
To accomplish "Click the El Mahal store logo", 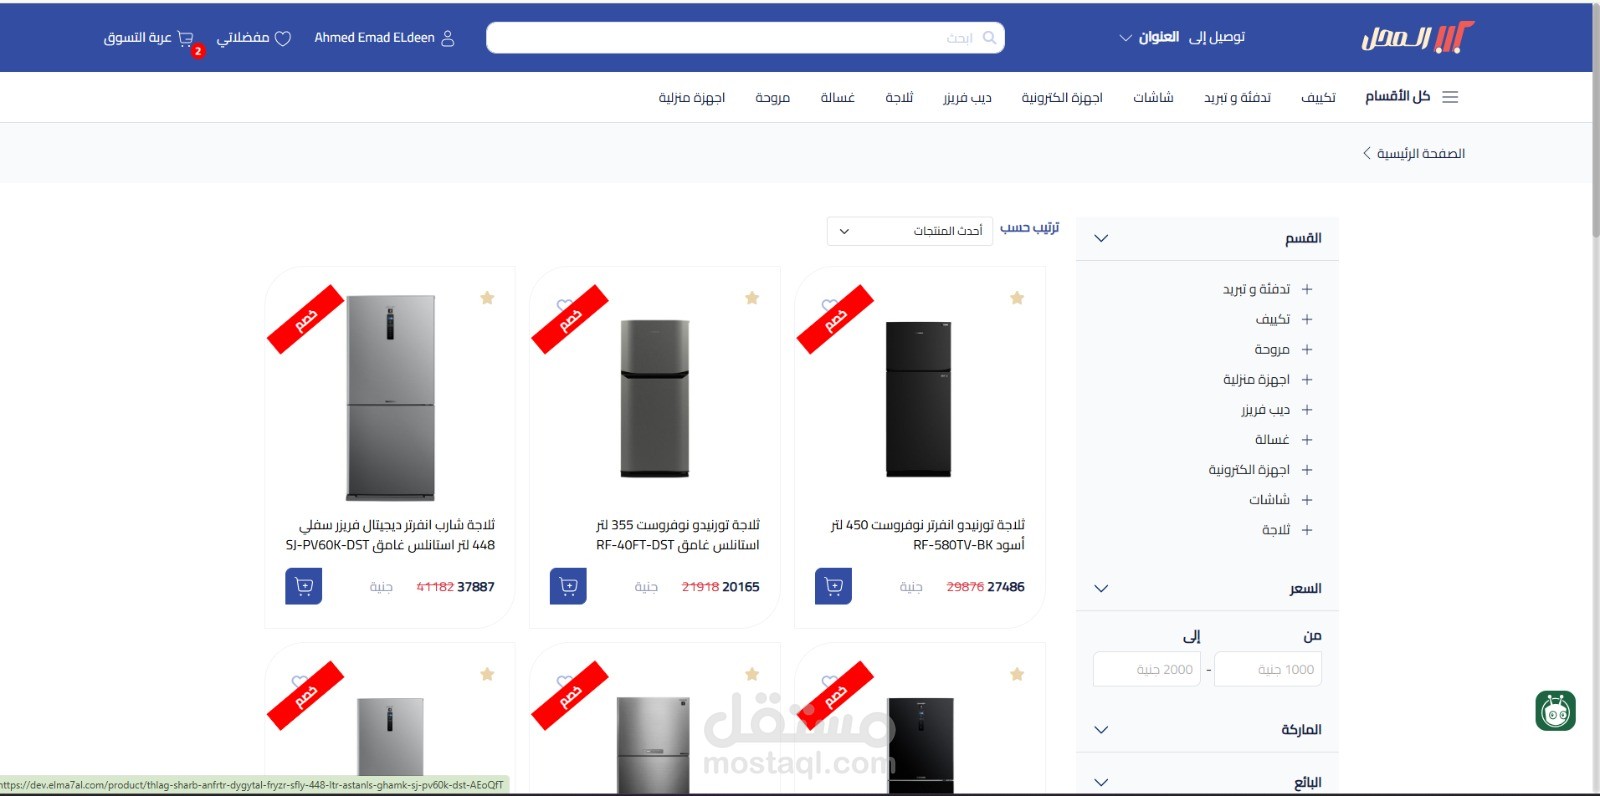I will 1417,37.
